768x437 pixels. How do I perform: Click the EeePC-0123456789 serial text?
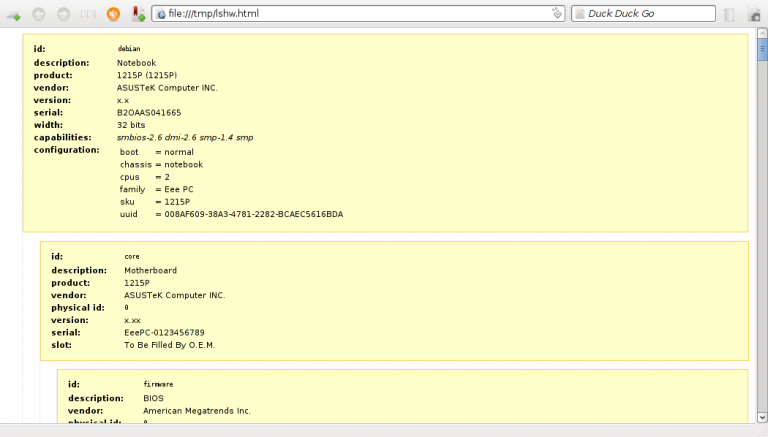(x=164, y=332)
